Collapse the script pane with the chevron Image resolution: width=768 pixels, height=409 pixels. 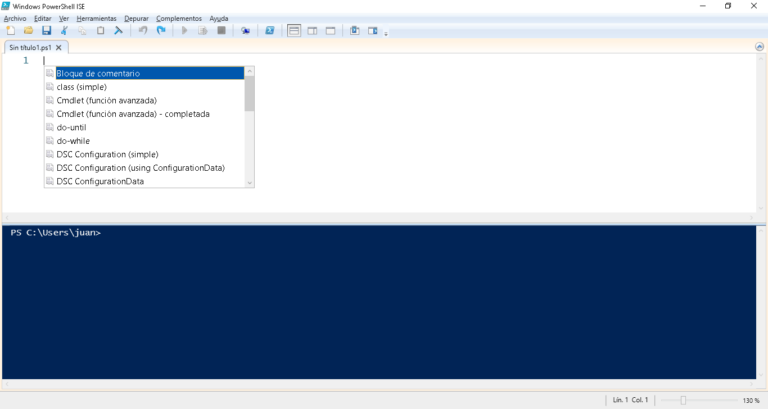[x=759, y=47]
